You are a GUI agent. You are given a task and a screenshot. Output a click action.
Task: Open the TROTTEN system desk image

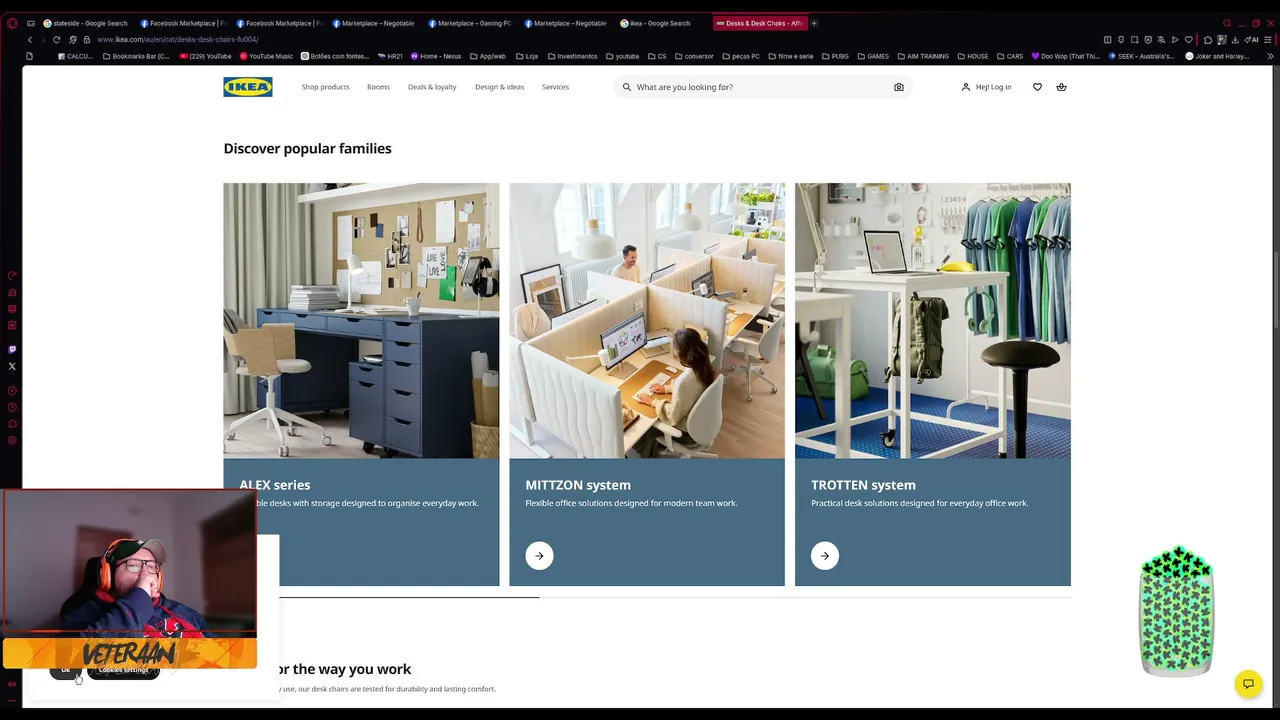point(933,320)
